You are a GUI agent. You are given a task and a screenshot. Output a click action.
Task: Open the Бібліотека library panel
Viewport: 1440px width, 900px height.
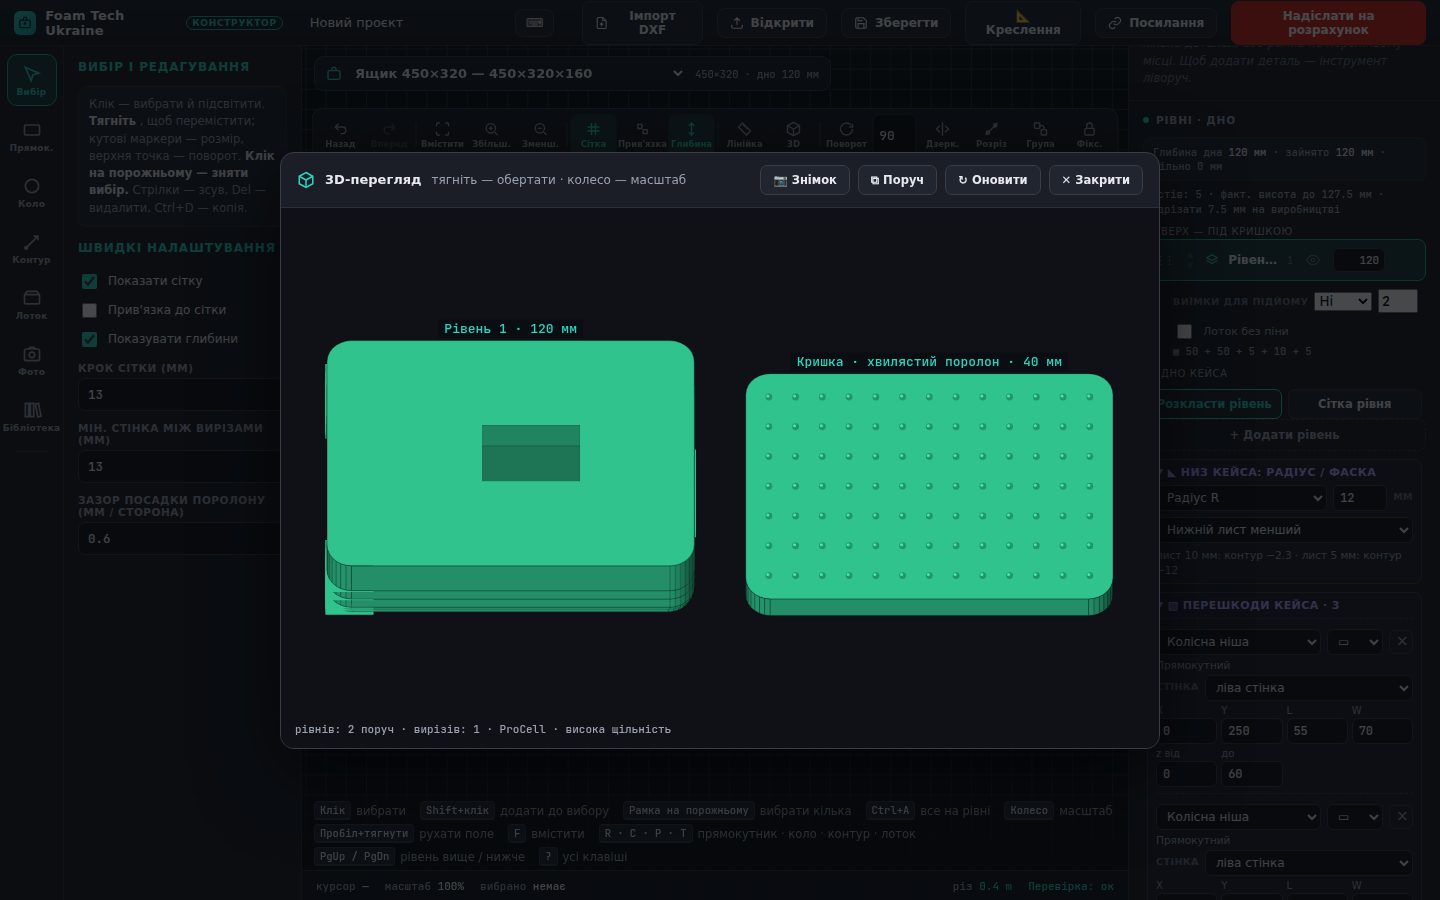(31, 417)
